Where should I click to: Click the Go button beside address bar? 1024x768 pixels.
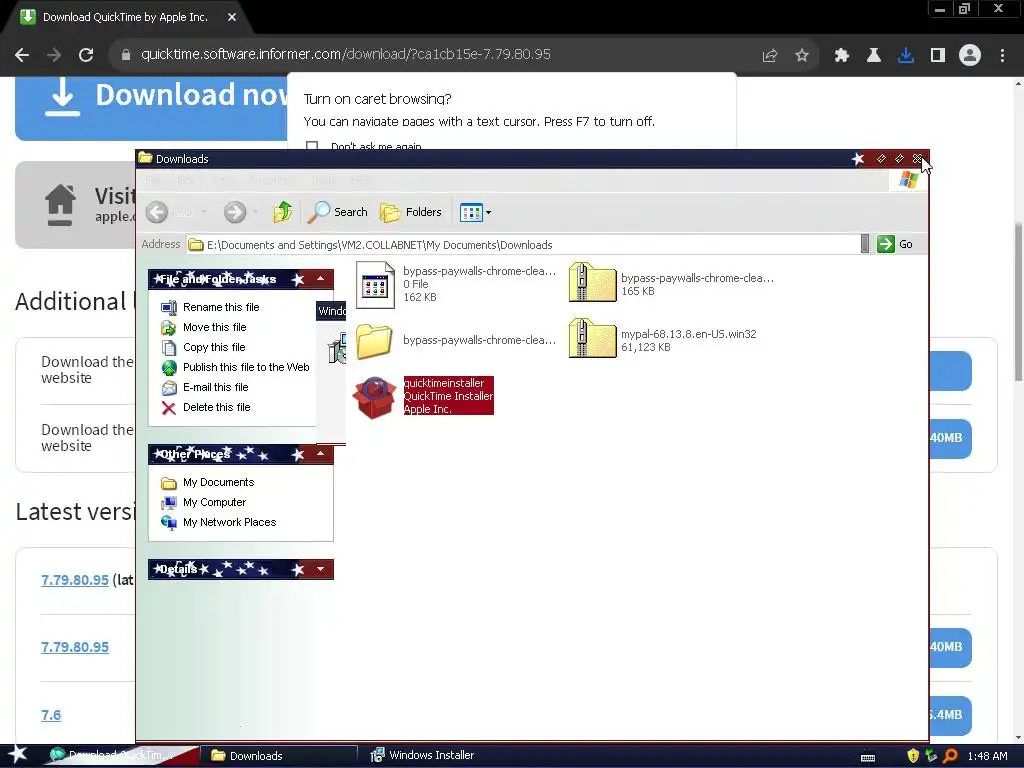[x=895, y=244]
